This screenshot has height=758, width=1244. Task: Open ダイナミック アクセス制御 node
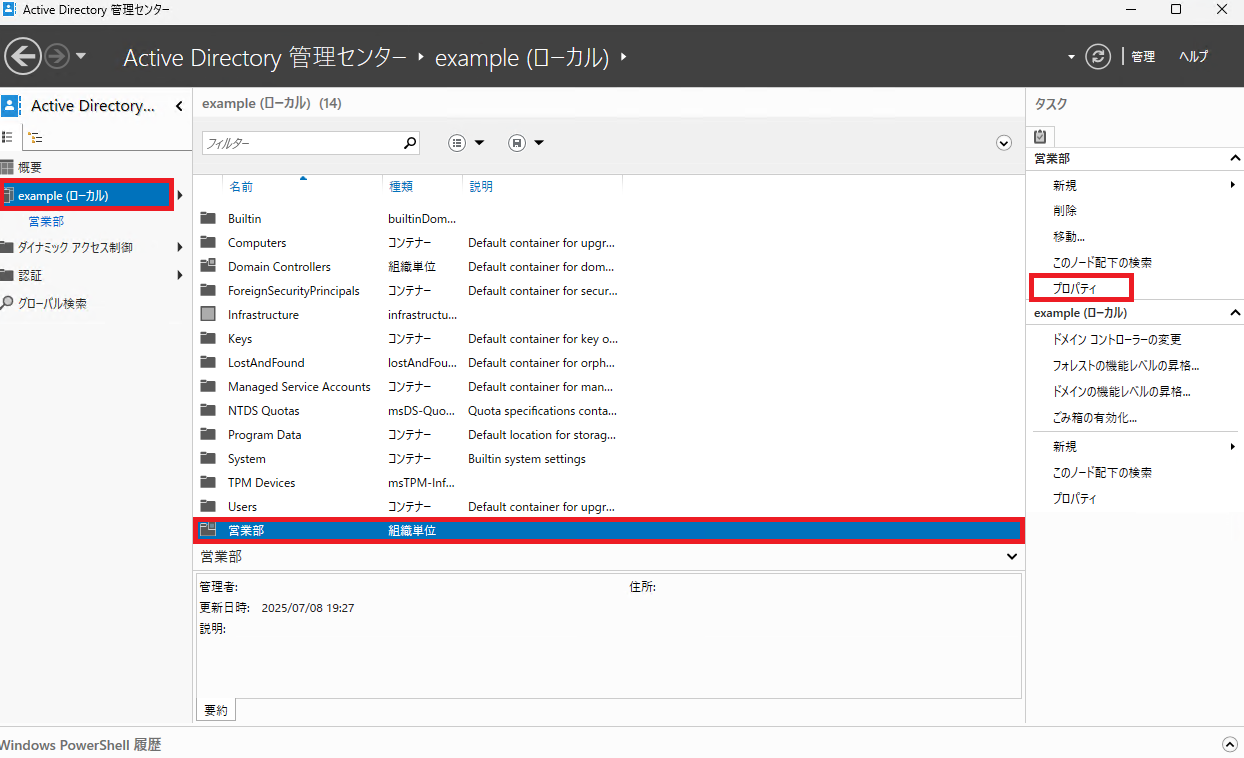75,247
